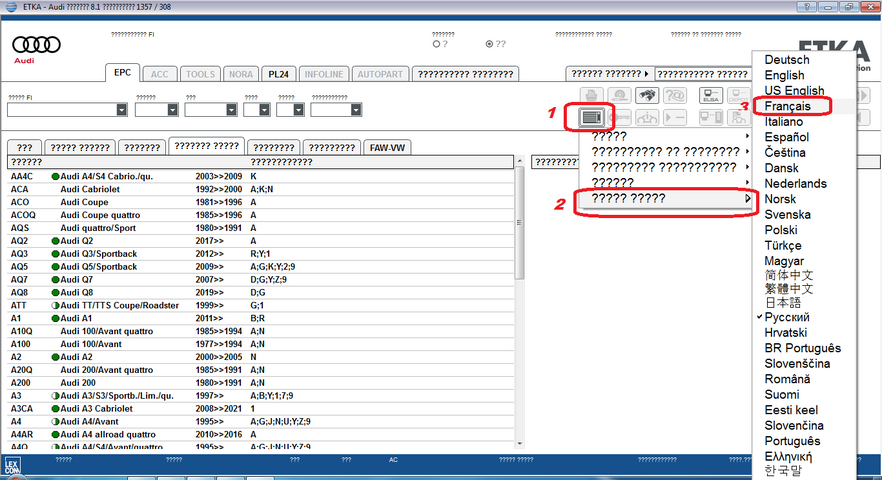Click the Audi rings logo
The width and height of the screenshot is (882, 480).
point(37,44)
